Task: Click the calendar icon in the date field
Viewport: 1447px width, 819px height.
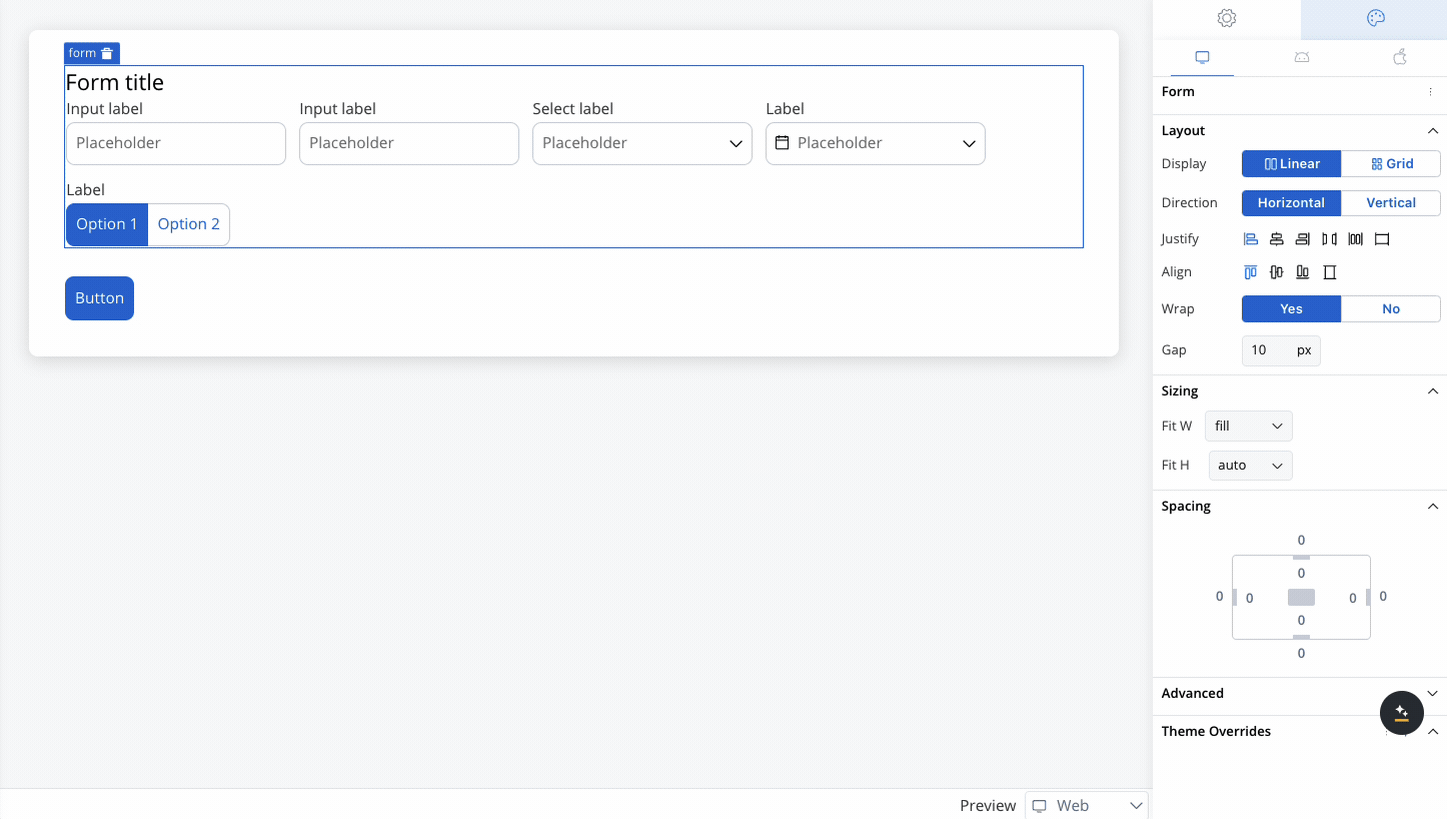Action: point(783,143)
